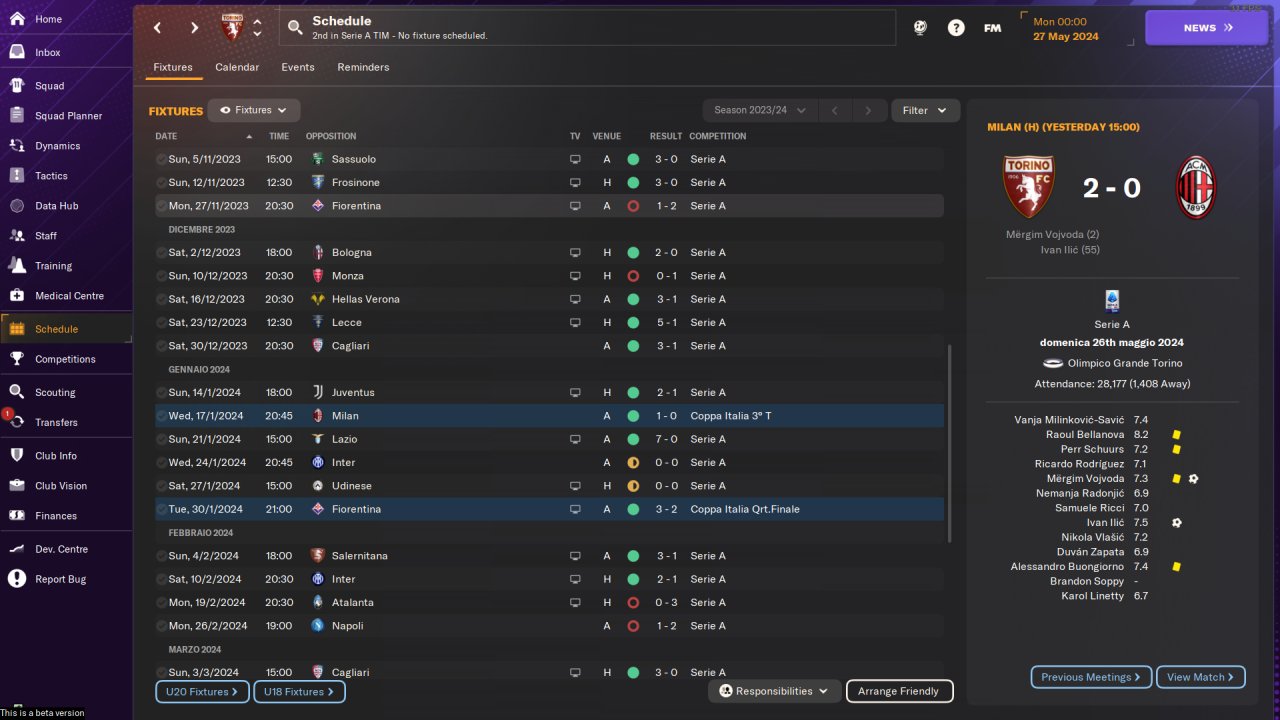Click the Schedule search field
This screenshot has width=1280, height=720.
[x=587, y=28]
